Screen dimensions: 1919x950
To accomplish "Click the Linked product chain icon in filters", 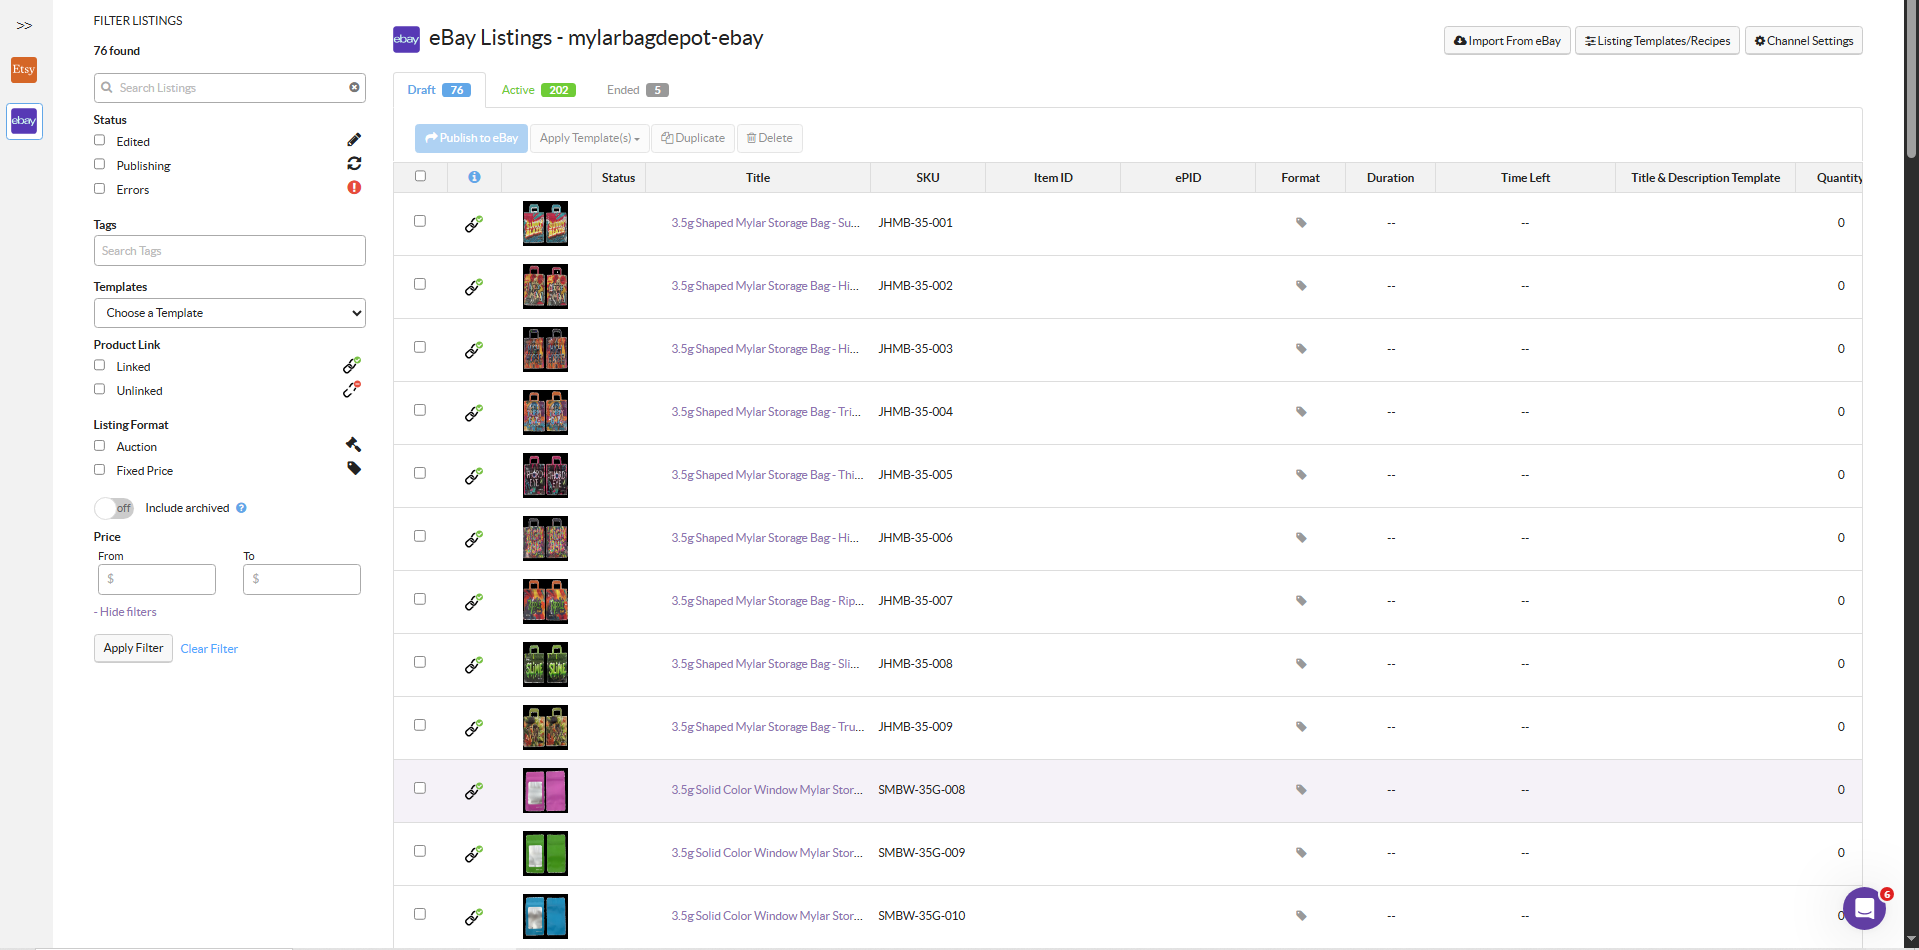I will tap(352, 365).
